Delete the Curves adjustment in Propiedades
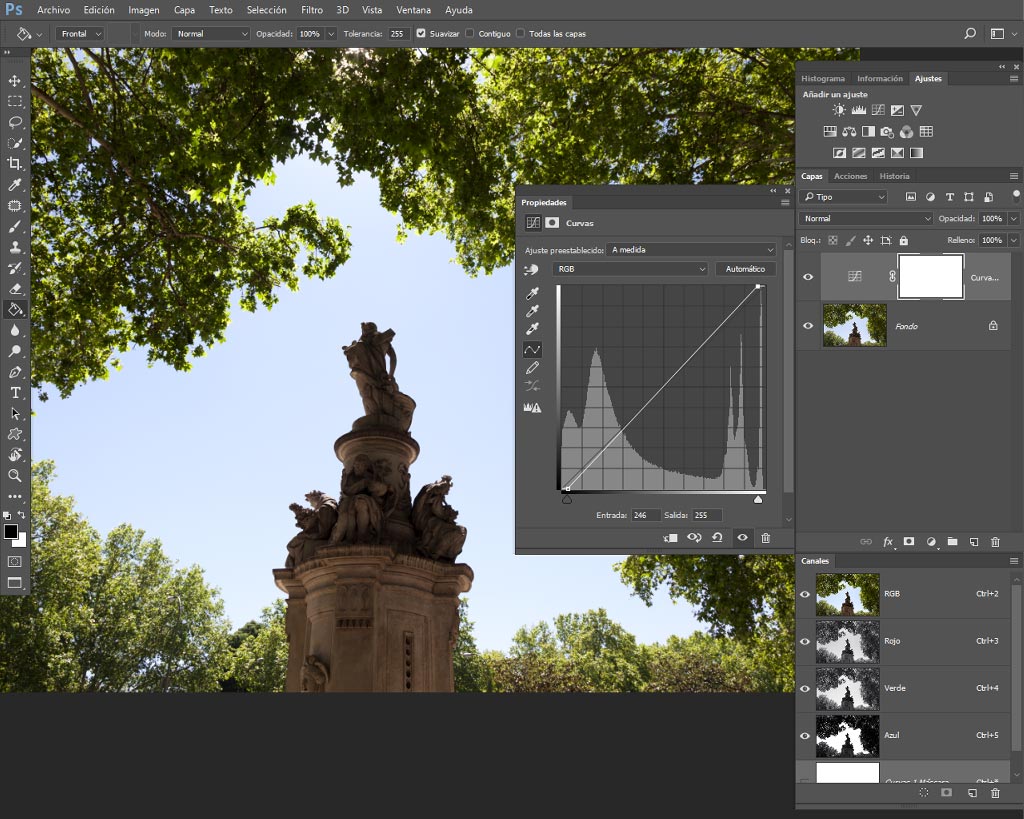Viewport: 1024px width, 819px height. click(765, 538)
